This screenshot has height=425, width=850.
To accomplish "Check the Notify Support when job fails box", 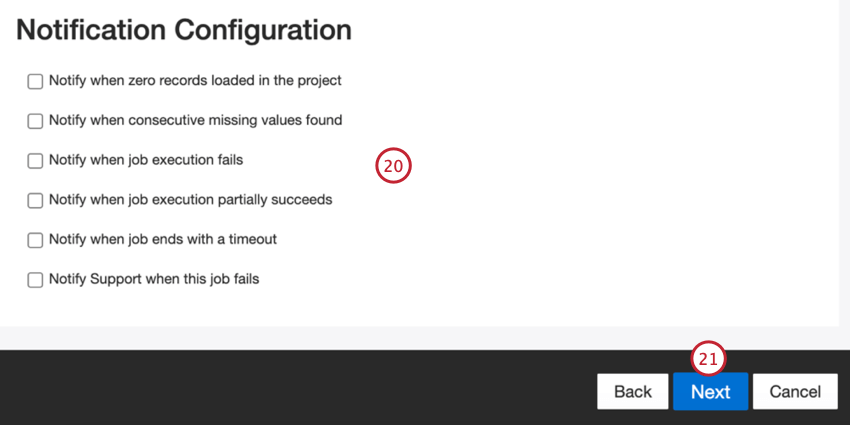I will 35,280.
